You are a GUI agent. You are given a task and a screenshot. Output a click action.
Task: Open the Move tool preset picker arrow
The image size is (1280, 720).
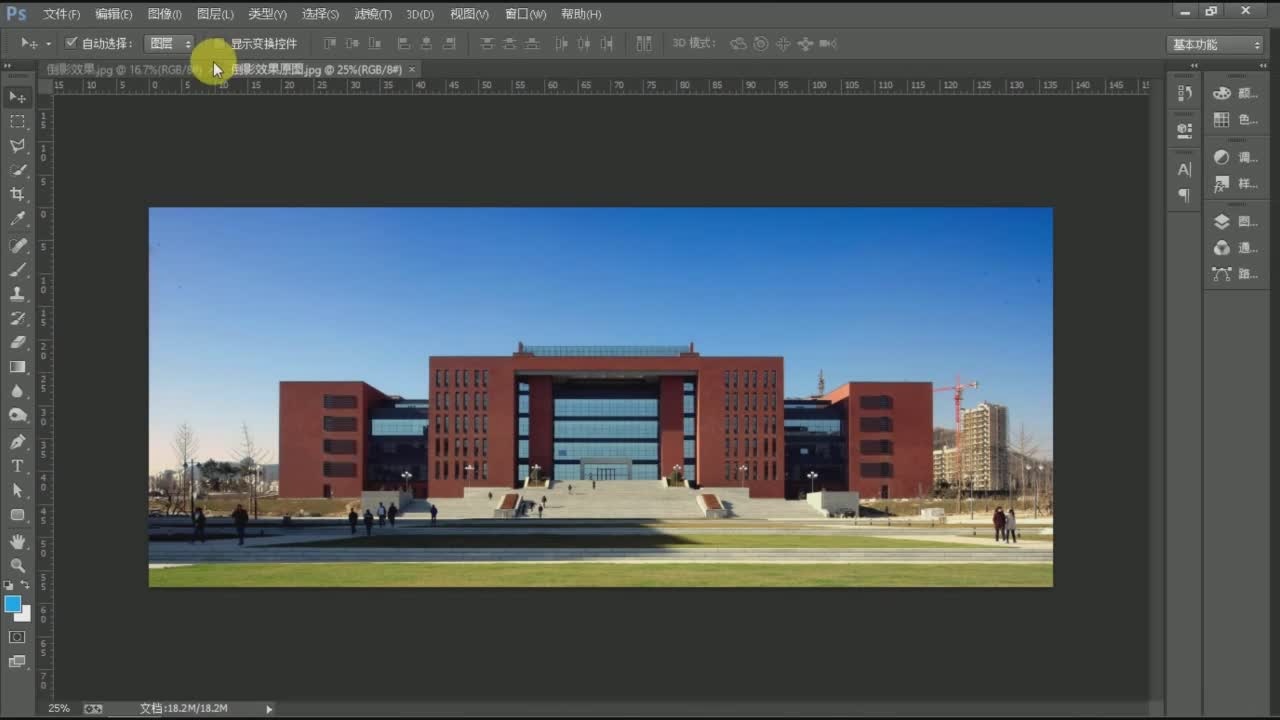pos(48,44)
